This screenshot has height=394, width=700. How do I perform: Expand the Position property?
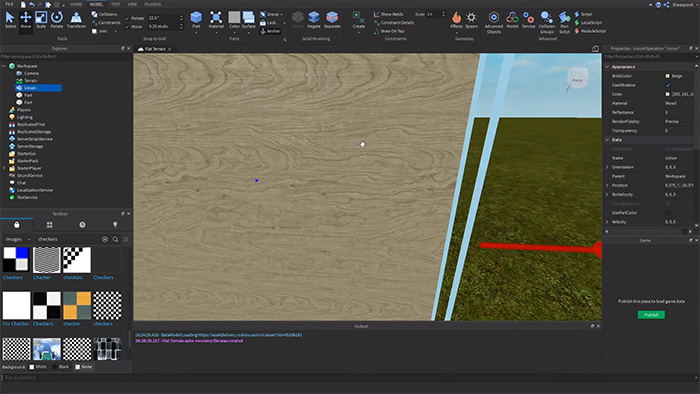click(607, 185)
